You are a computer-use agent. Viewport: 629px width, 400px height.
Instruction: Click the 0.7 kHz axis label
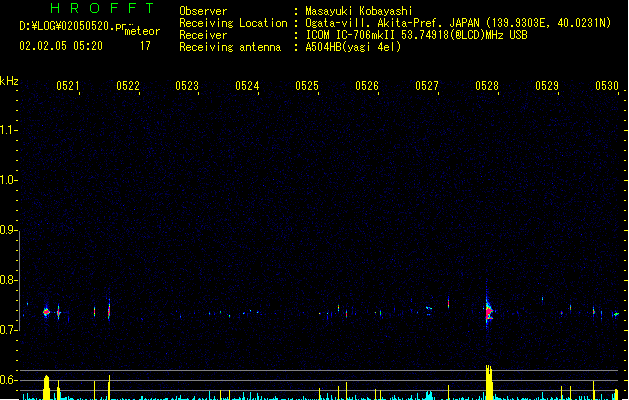(8, 330)
